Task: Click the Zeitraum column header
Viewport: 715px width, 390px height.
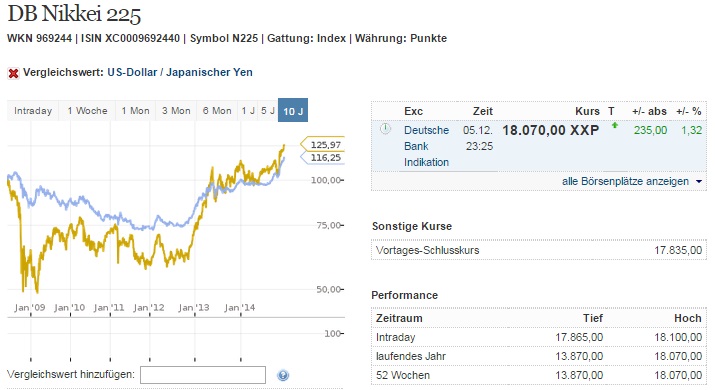Action: (399, 318)
